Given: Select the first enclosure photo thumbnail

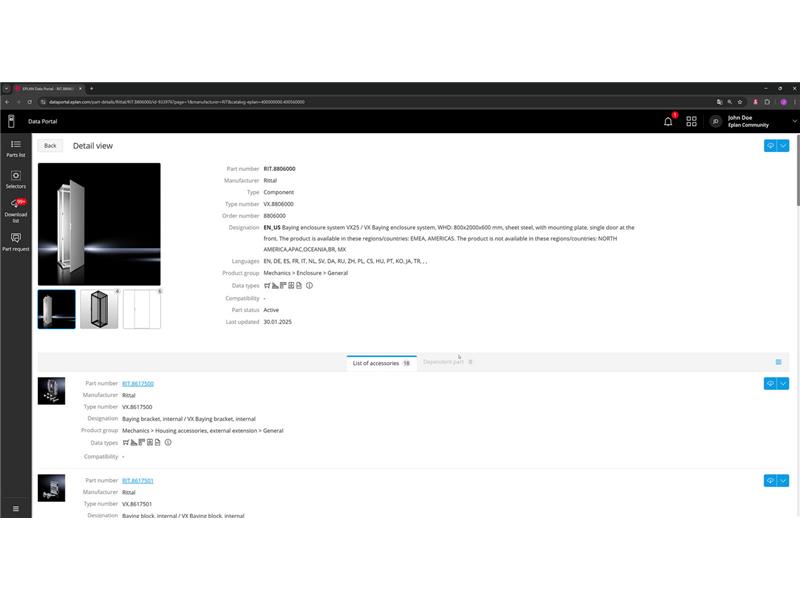Looking at the screenshot, I should coord(57,309).
